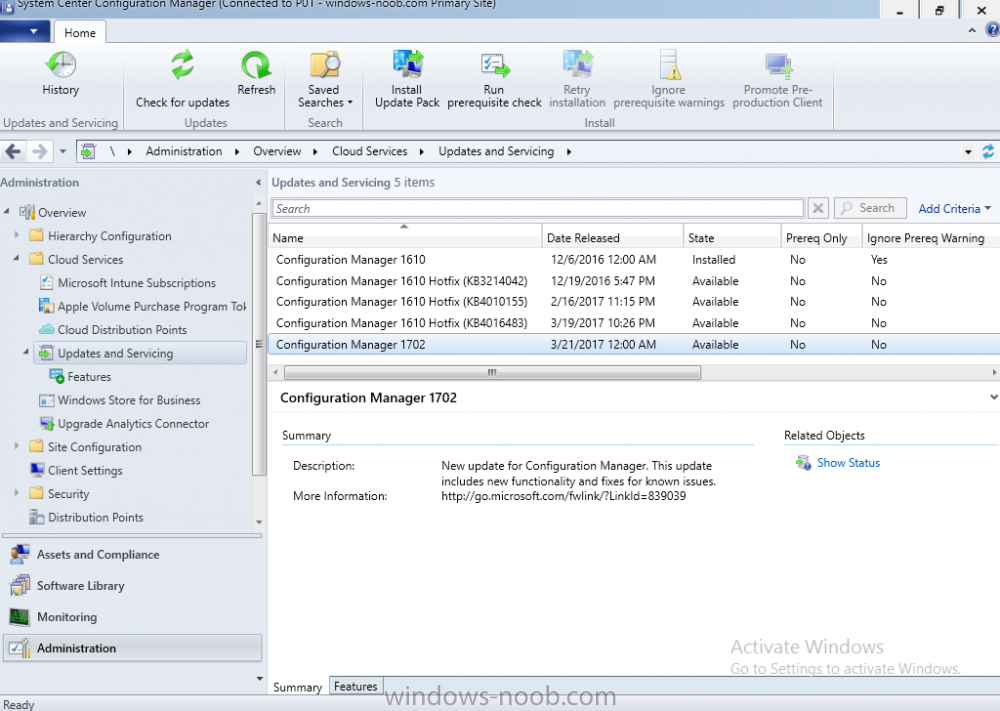Open the Add Criteria dropdown
1000x711 pixels.
coord(954,209)
